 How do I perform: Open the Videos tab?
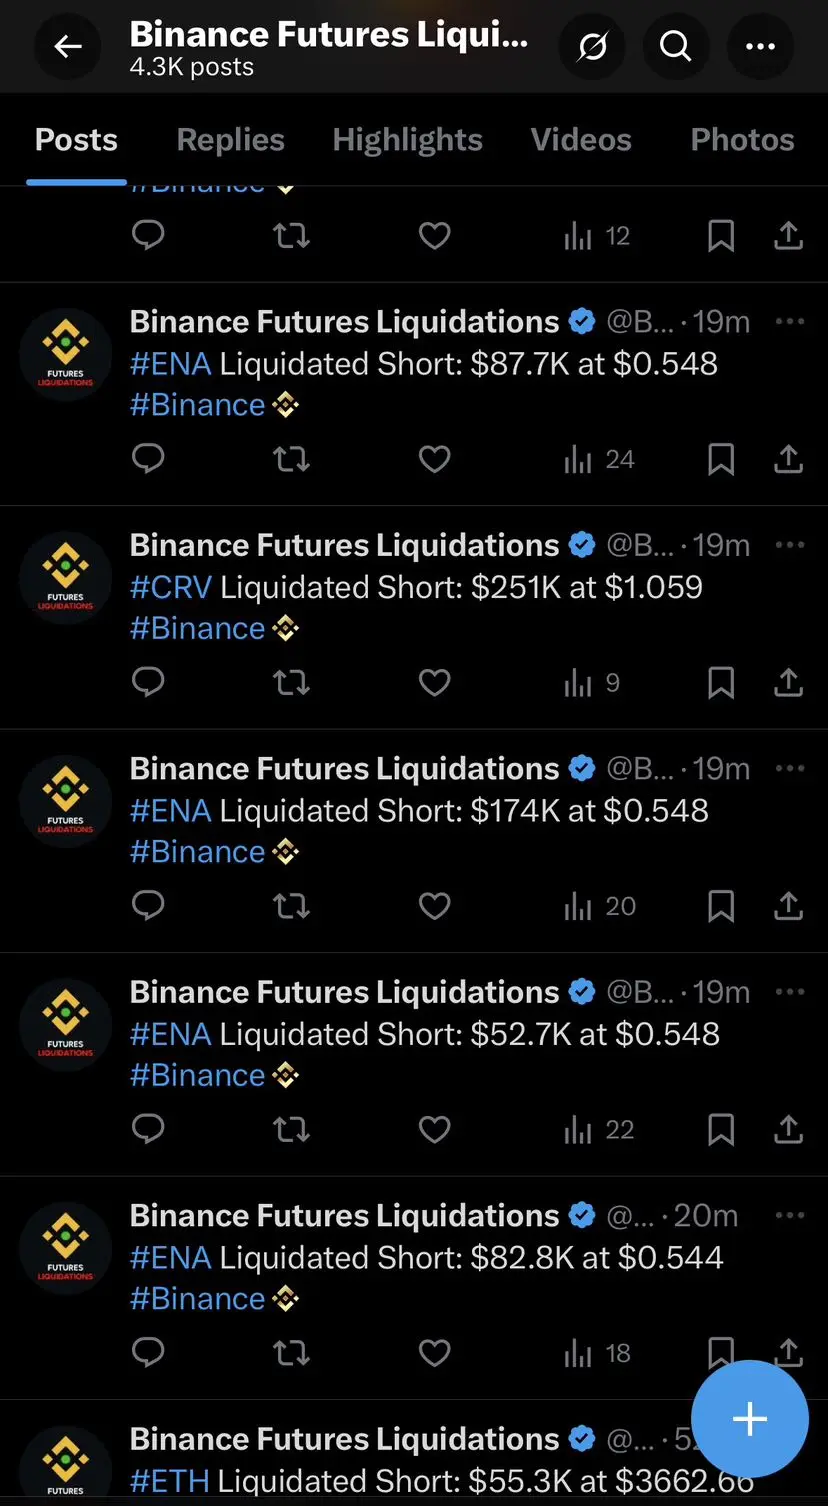click(x=581, y=140)
